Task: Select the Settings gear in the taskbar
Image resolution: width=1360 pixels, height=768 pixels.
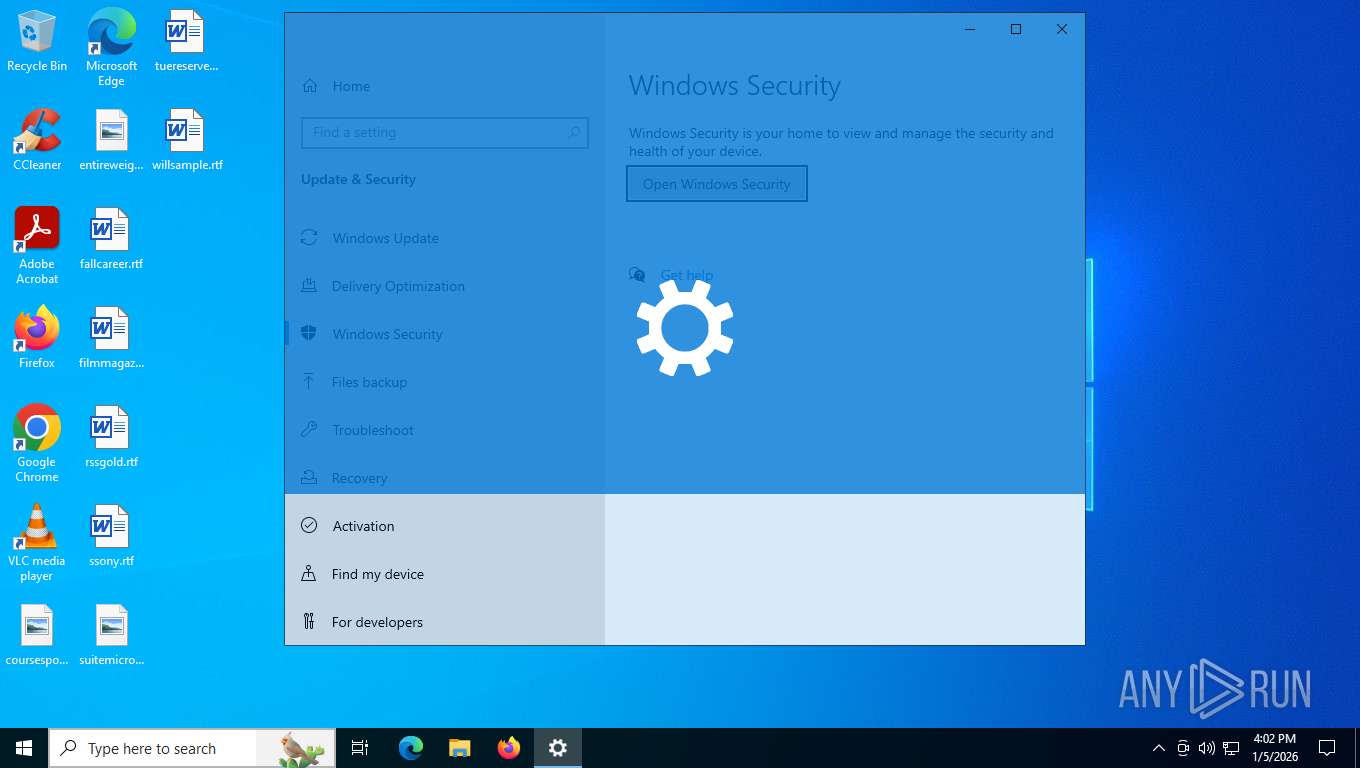Action: 558,748
